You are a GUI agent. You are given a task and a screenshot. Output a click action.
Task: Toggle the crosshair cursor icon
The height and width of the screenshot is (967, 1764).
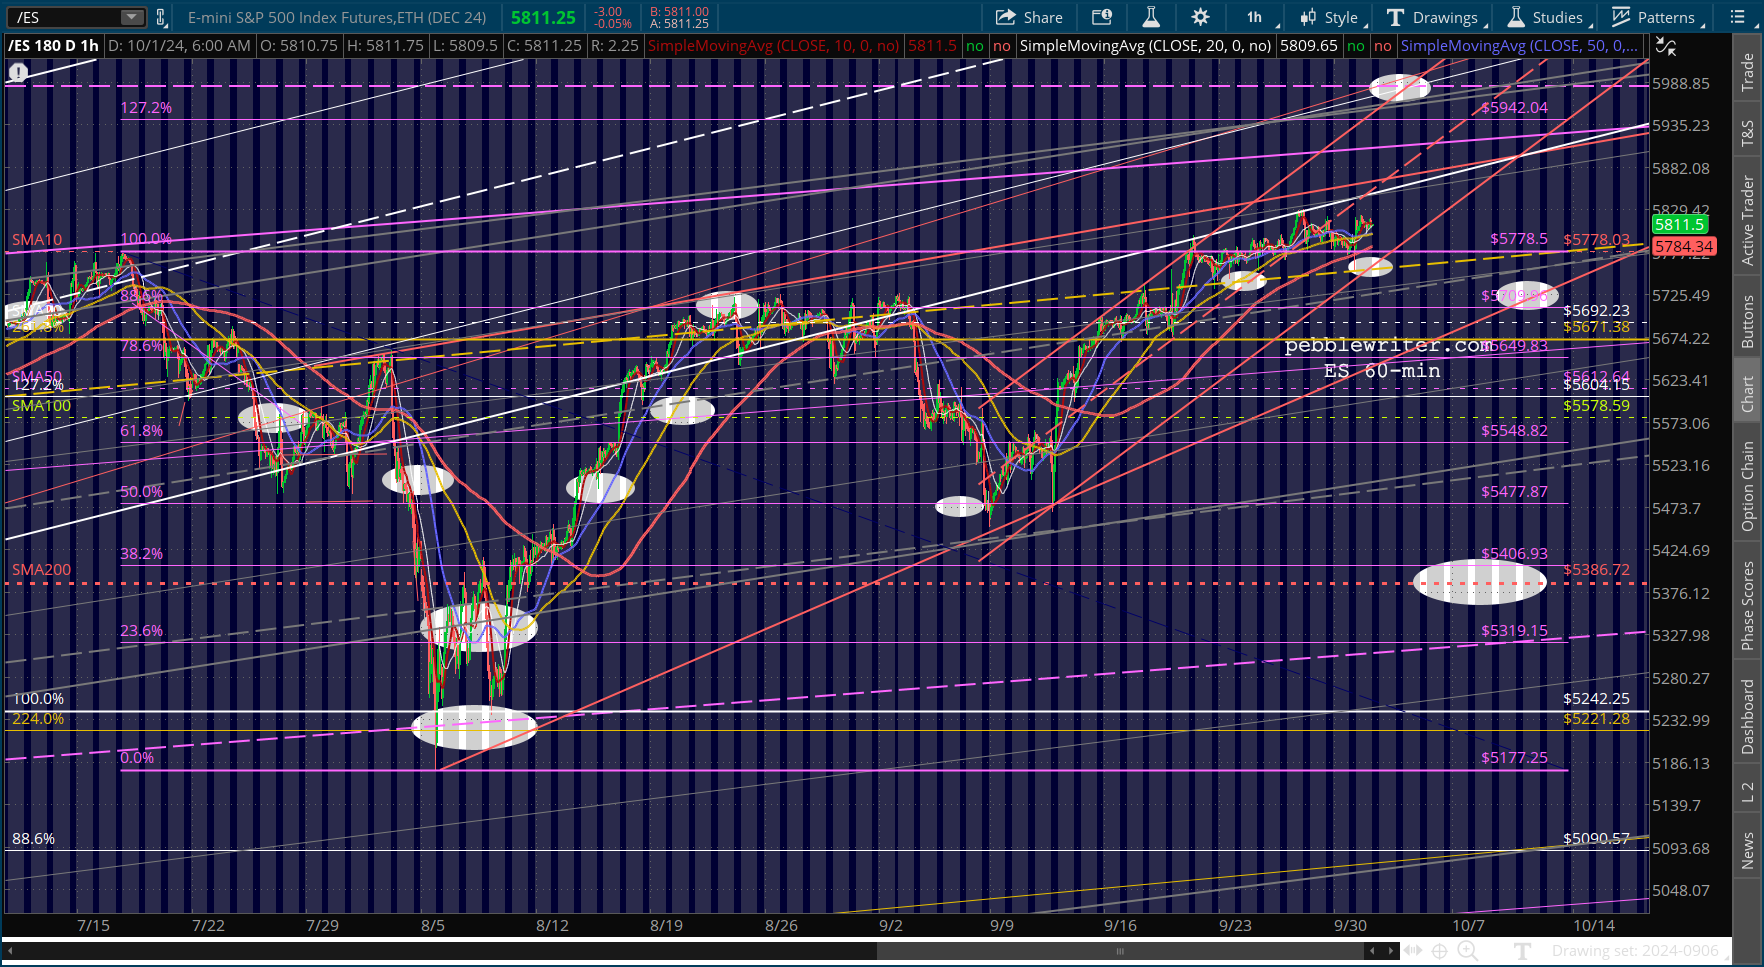[1440, 951]
